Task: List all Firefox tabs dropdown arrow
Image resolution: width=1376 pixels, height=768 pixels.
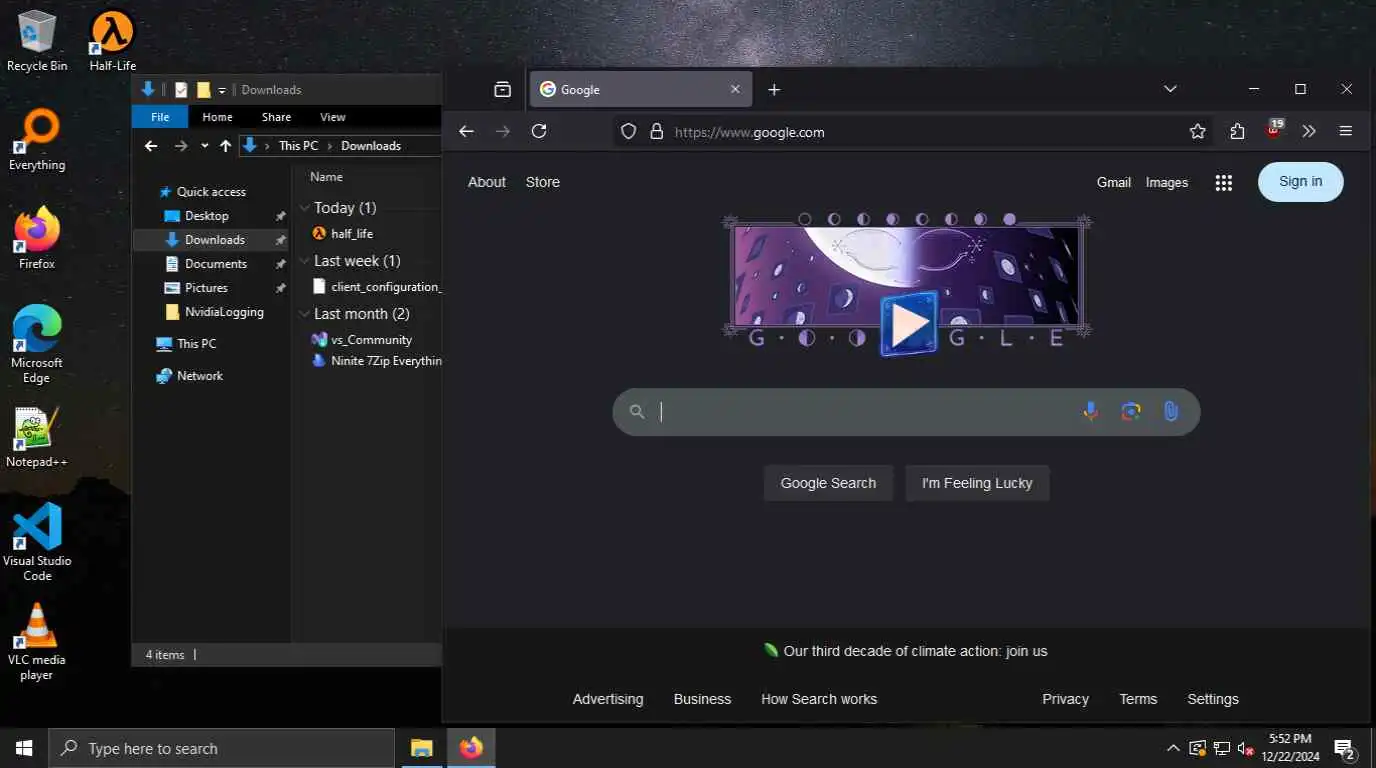Action: [x=1170, y=89]
